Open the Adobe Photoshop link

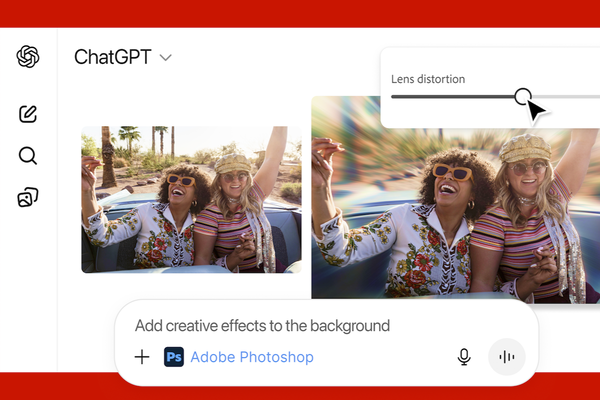coord(252,357)
